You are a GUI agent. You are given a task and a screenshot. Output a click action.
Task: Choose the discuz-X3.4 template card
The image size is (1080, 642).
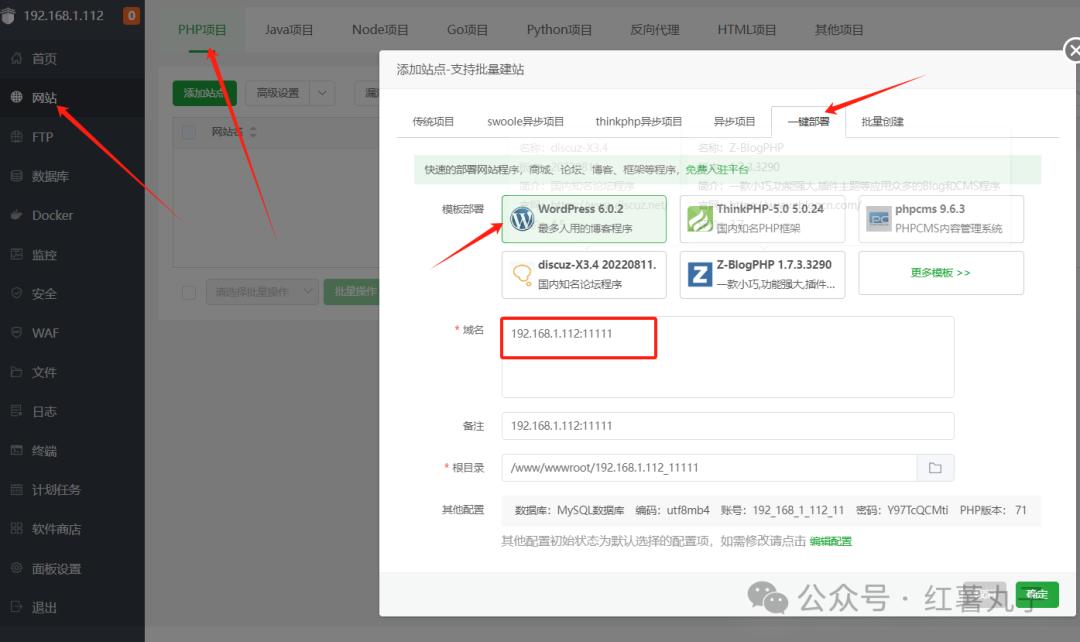pos(584,275)
